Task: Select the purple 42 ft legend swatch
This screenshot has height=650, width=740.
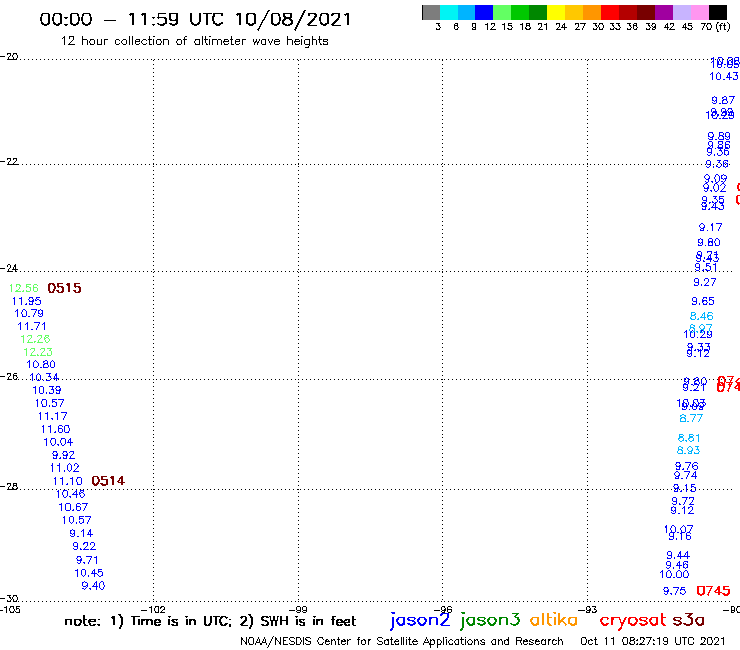Action: (x=663, y=13)
